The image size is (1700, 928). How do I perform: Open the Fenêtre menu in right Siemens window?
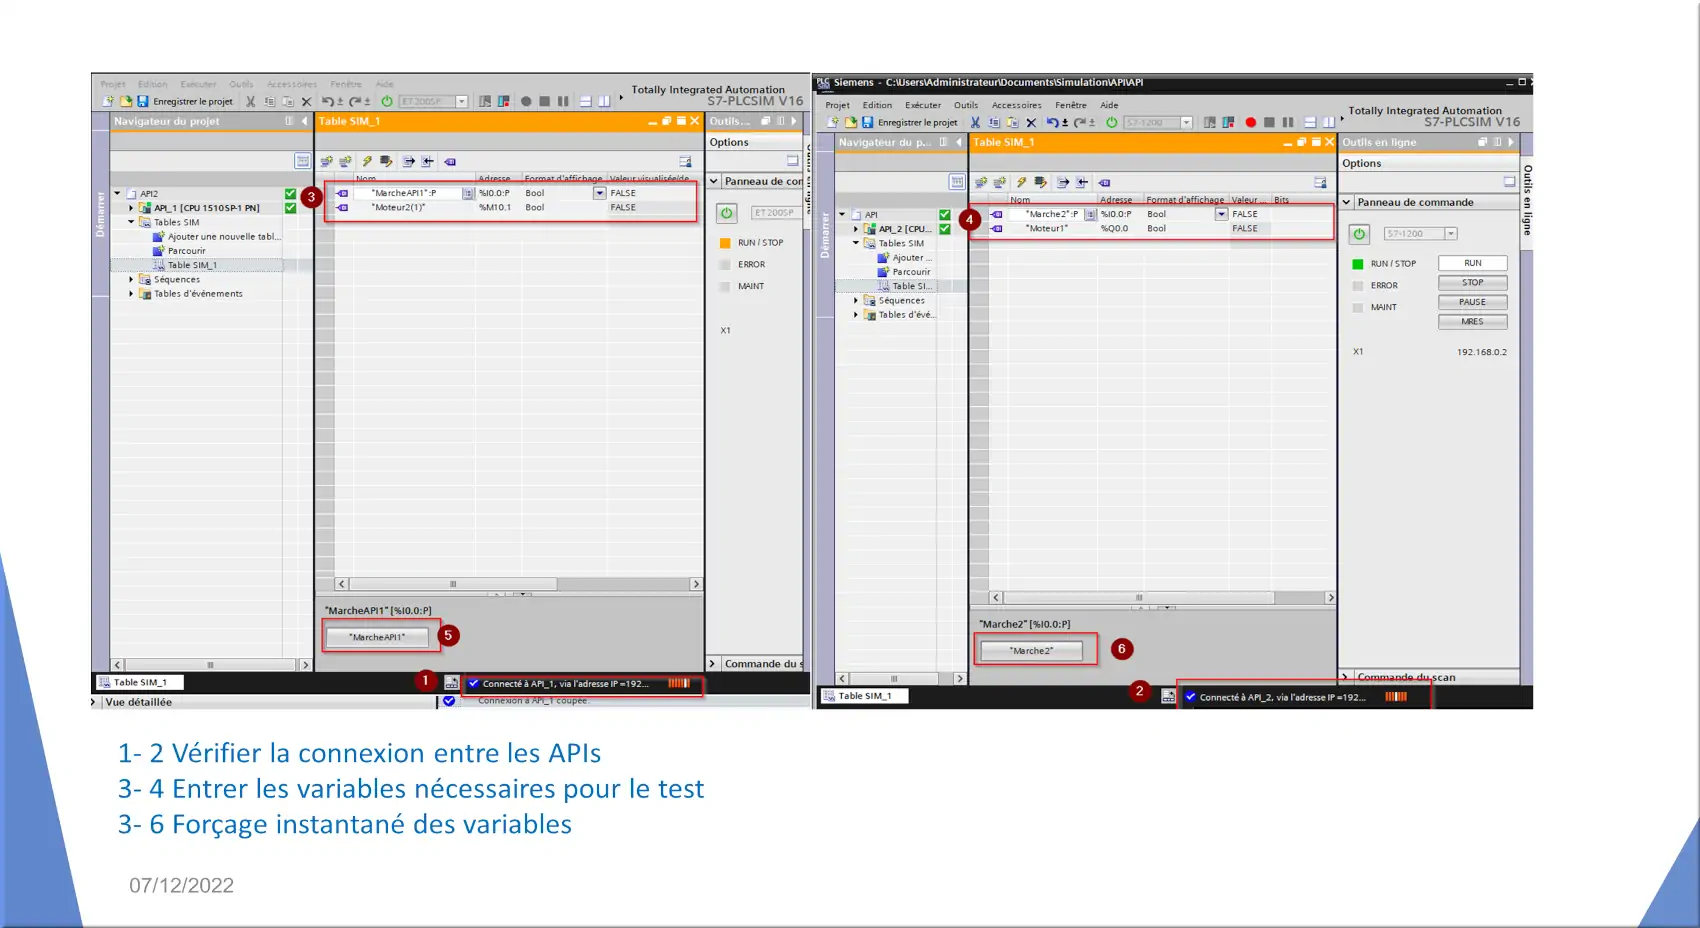(1070, 105)
